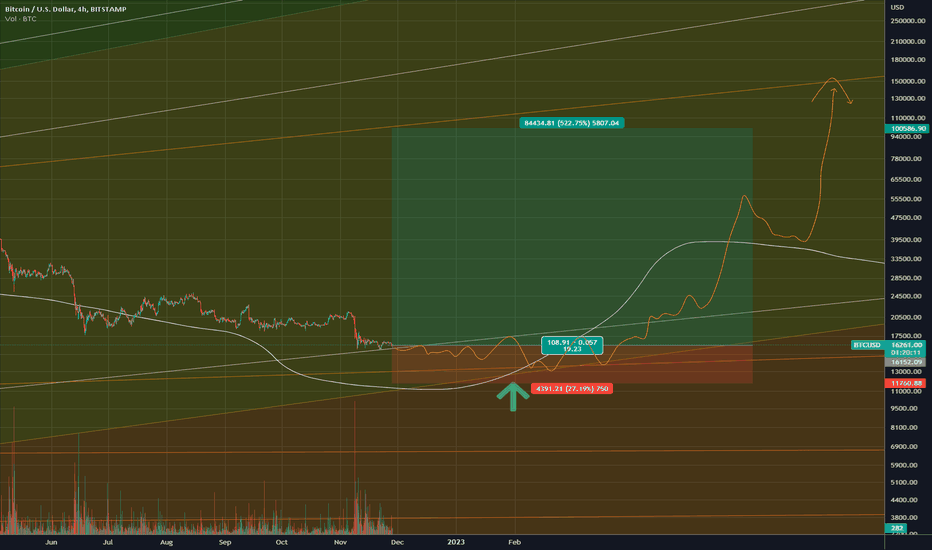This screenshot has width=932, height=550.
Task: Click the 150000.00 price axis label
Action: click(908, 81)
